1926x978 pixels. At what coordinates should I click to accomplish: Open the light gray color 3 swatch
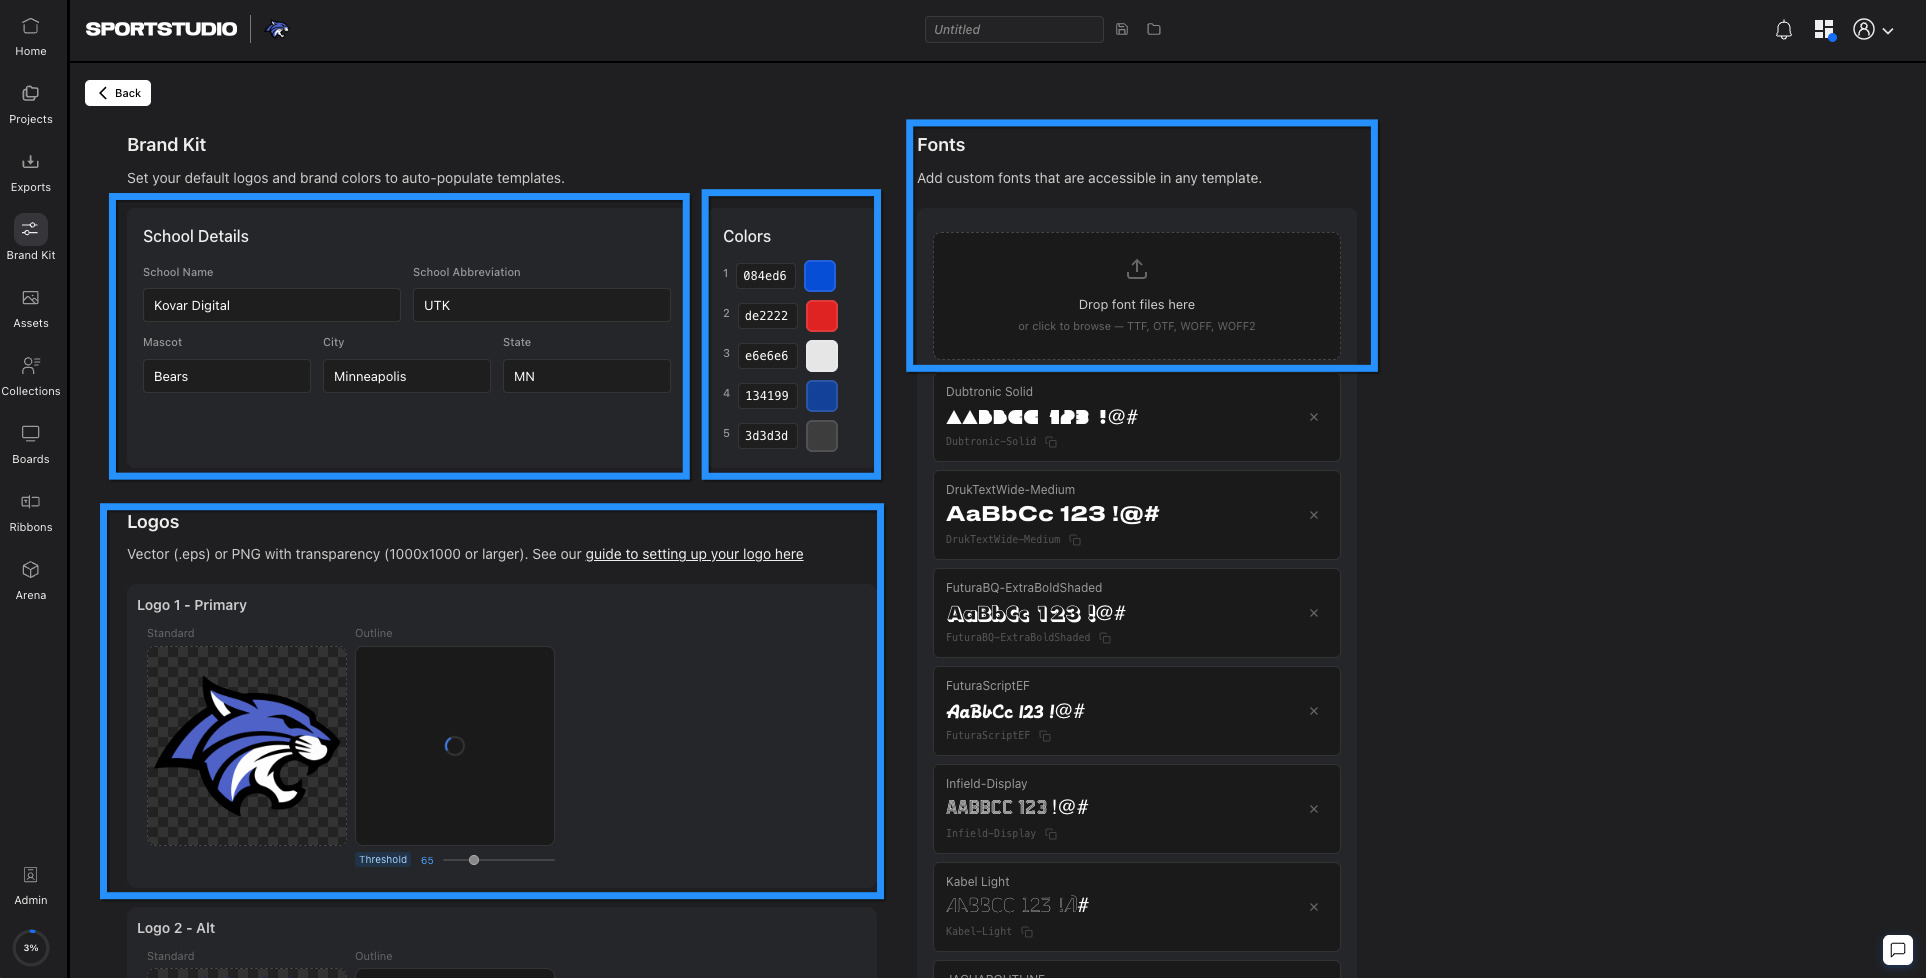click(x=822, y=356)
